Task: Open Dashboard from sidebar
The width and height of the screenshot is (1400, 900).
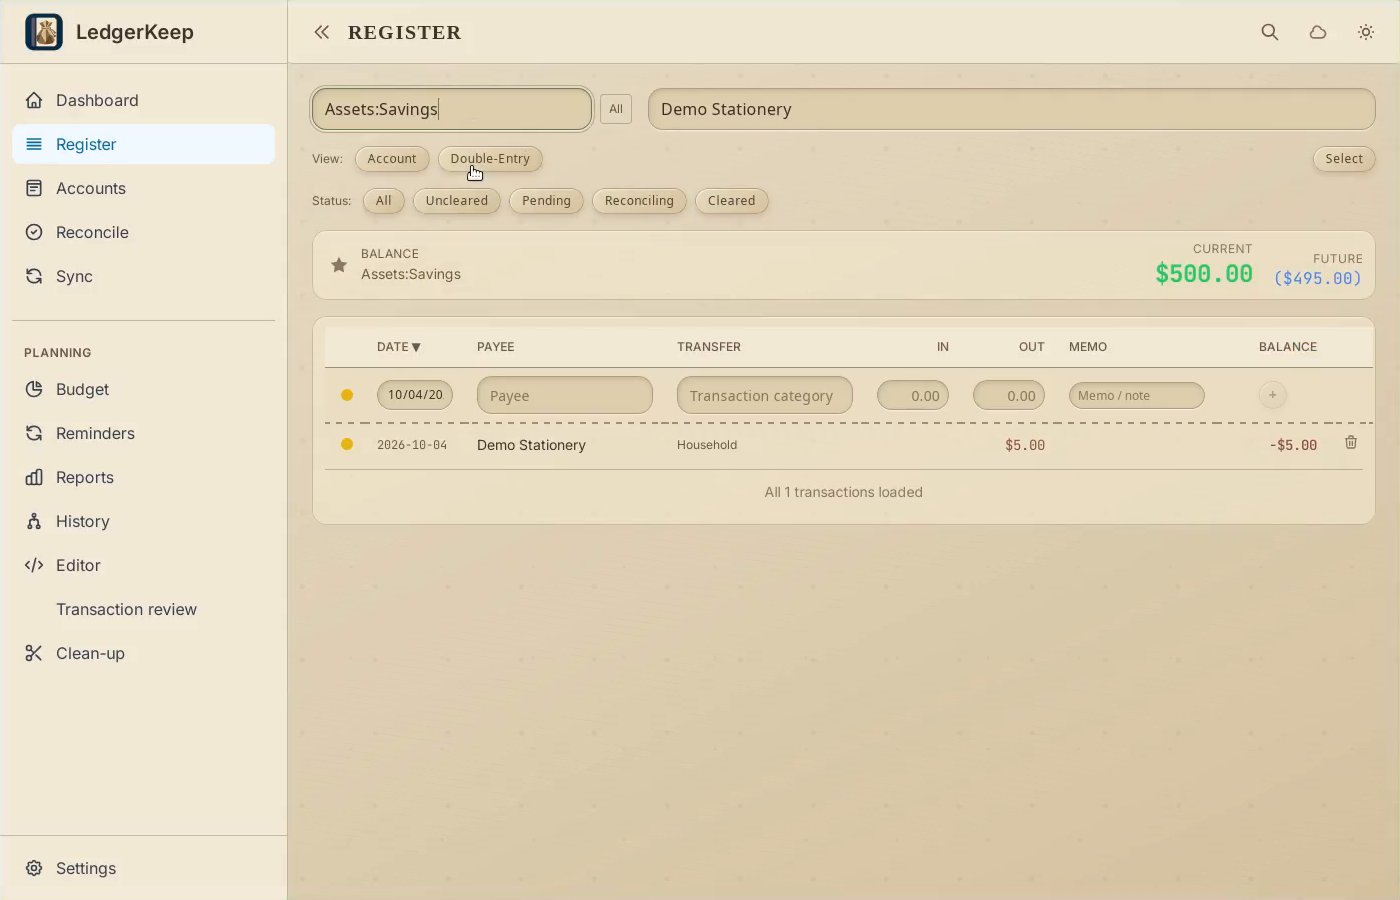Action: (x=143, y=100)
